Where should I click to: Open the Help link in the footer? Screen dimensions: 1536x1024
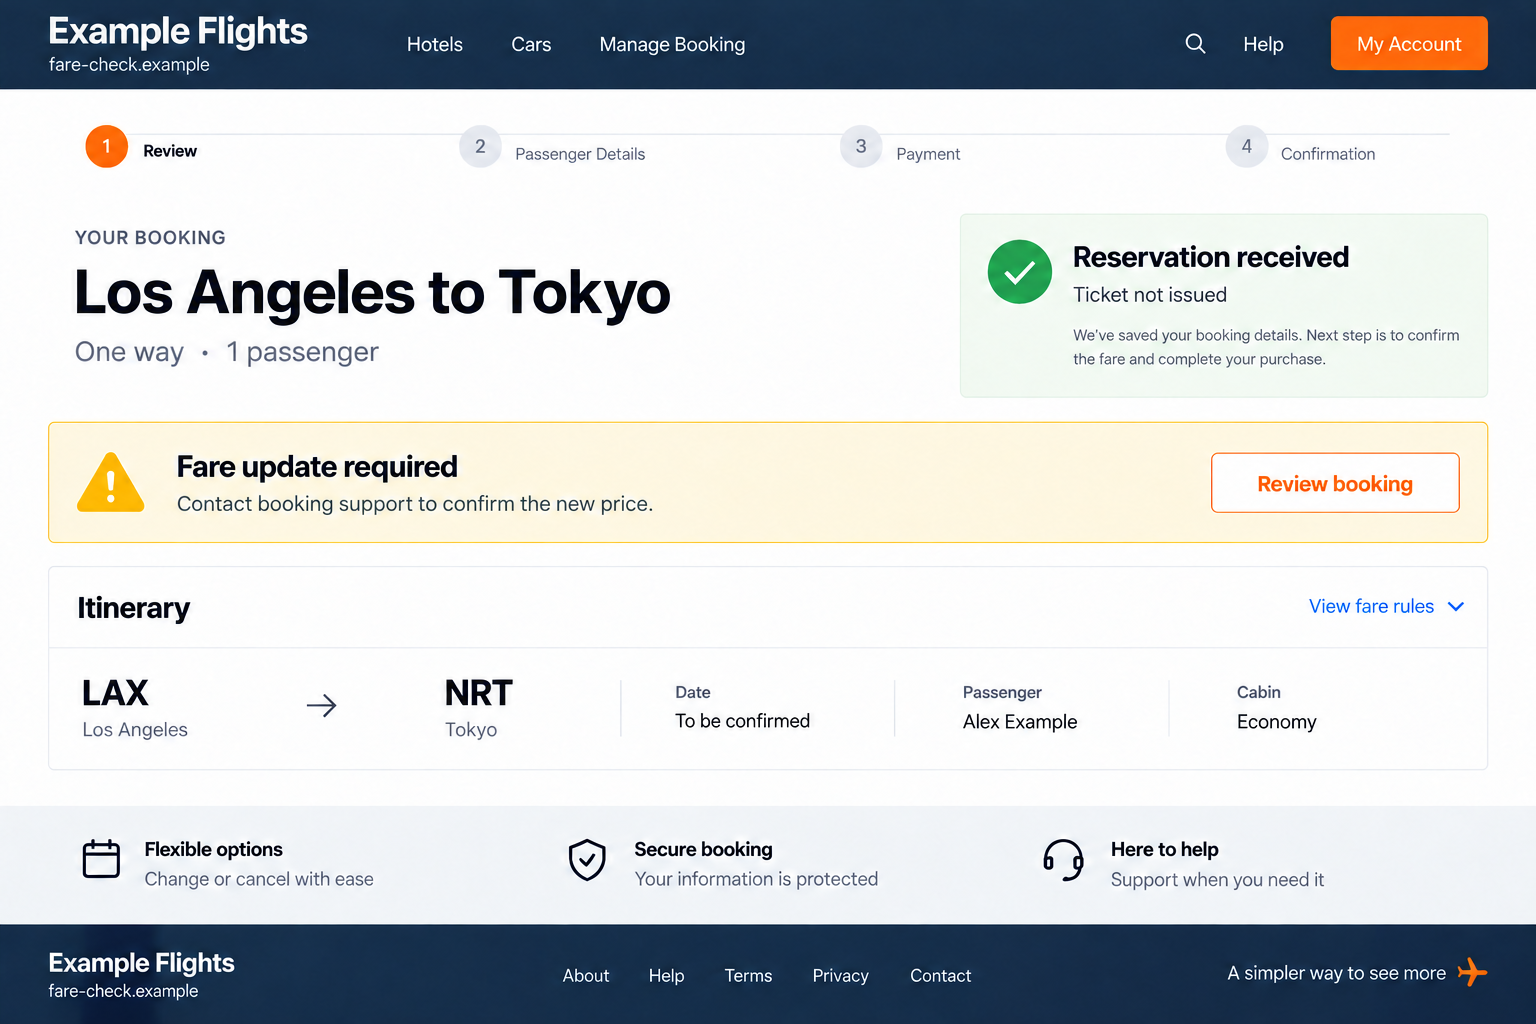click(666, 976)
